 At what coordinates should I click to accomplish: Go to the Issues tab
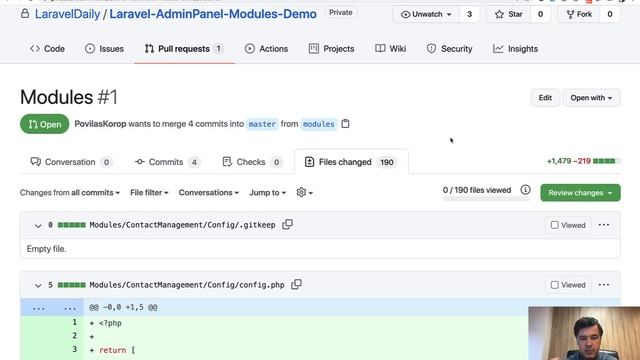(104, 49)
